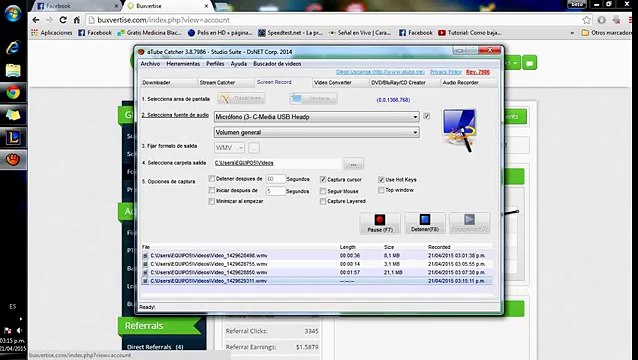Click the Privacy Policy link
This screenshot has width=638, height=360.
446,72
